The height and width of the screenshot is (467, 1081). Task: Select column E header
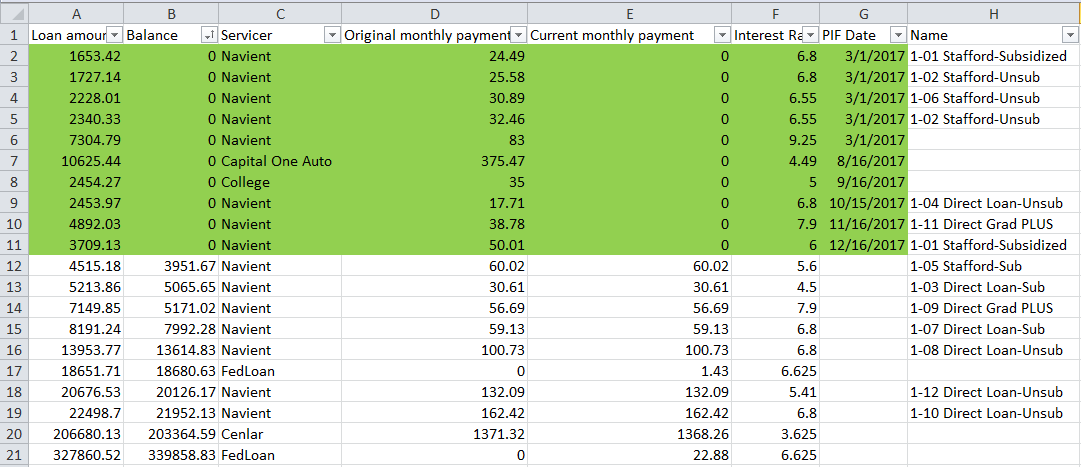pyautogui.click(x=629, y=13)
